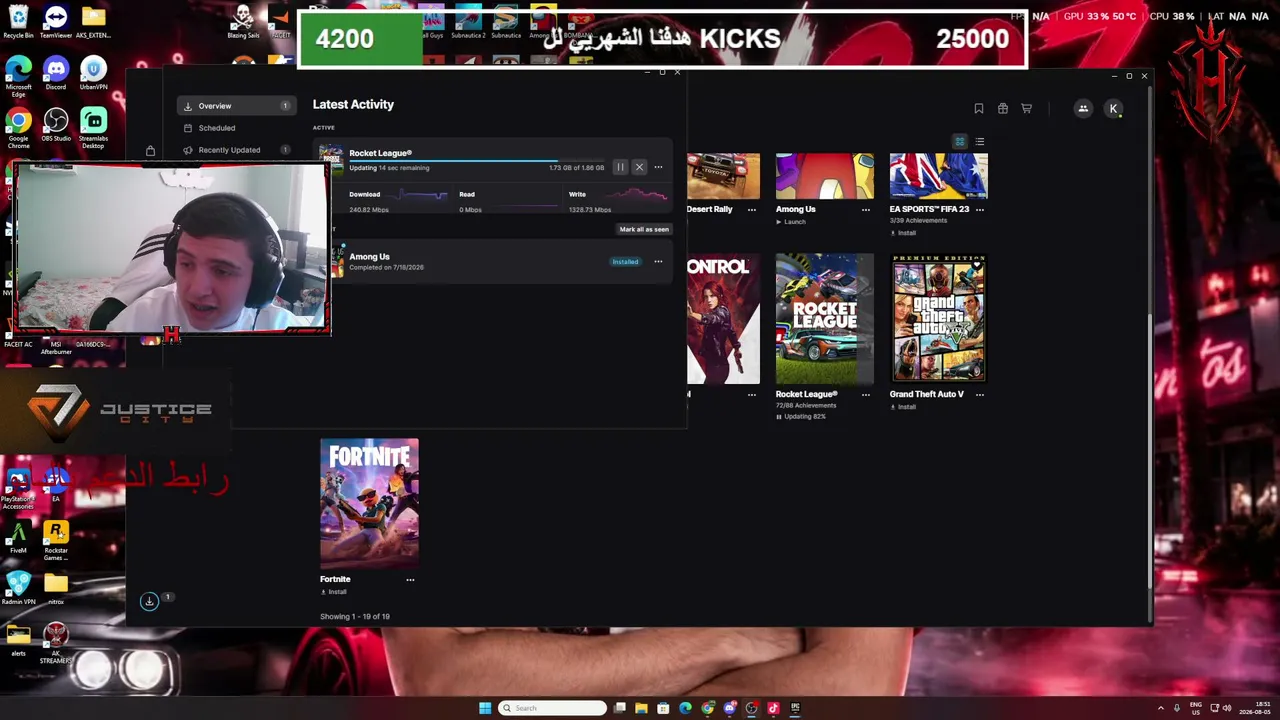Open Epic Games Launcher taskbar icon
This screenshot has width=1280, height=720.
[x=795, y=708]
